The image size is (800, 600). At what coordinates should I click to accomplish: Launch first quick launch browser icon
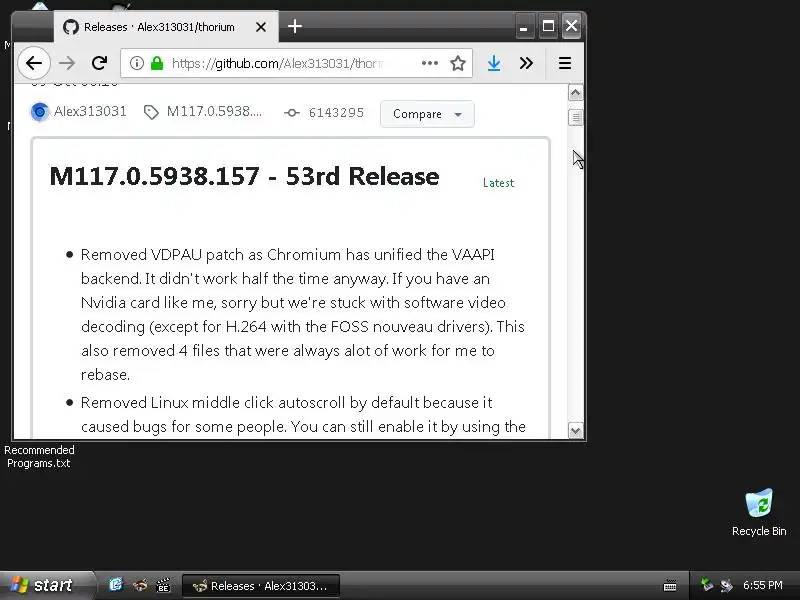116,585
